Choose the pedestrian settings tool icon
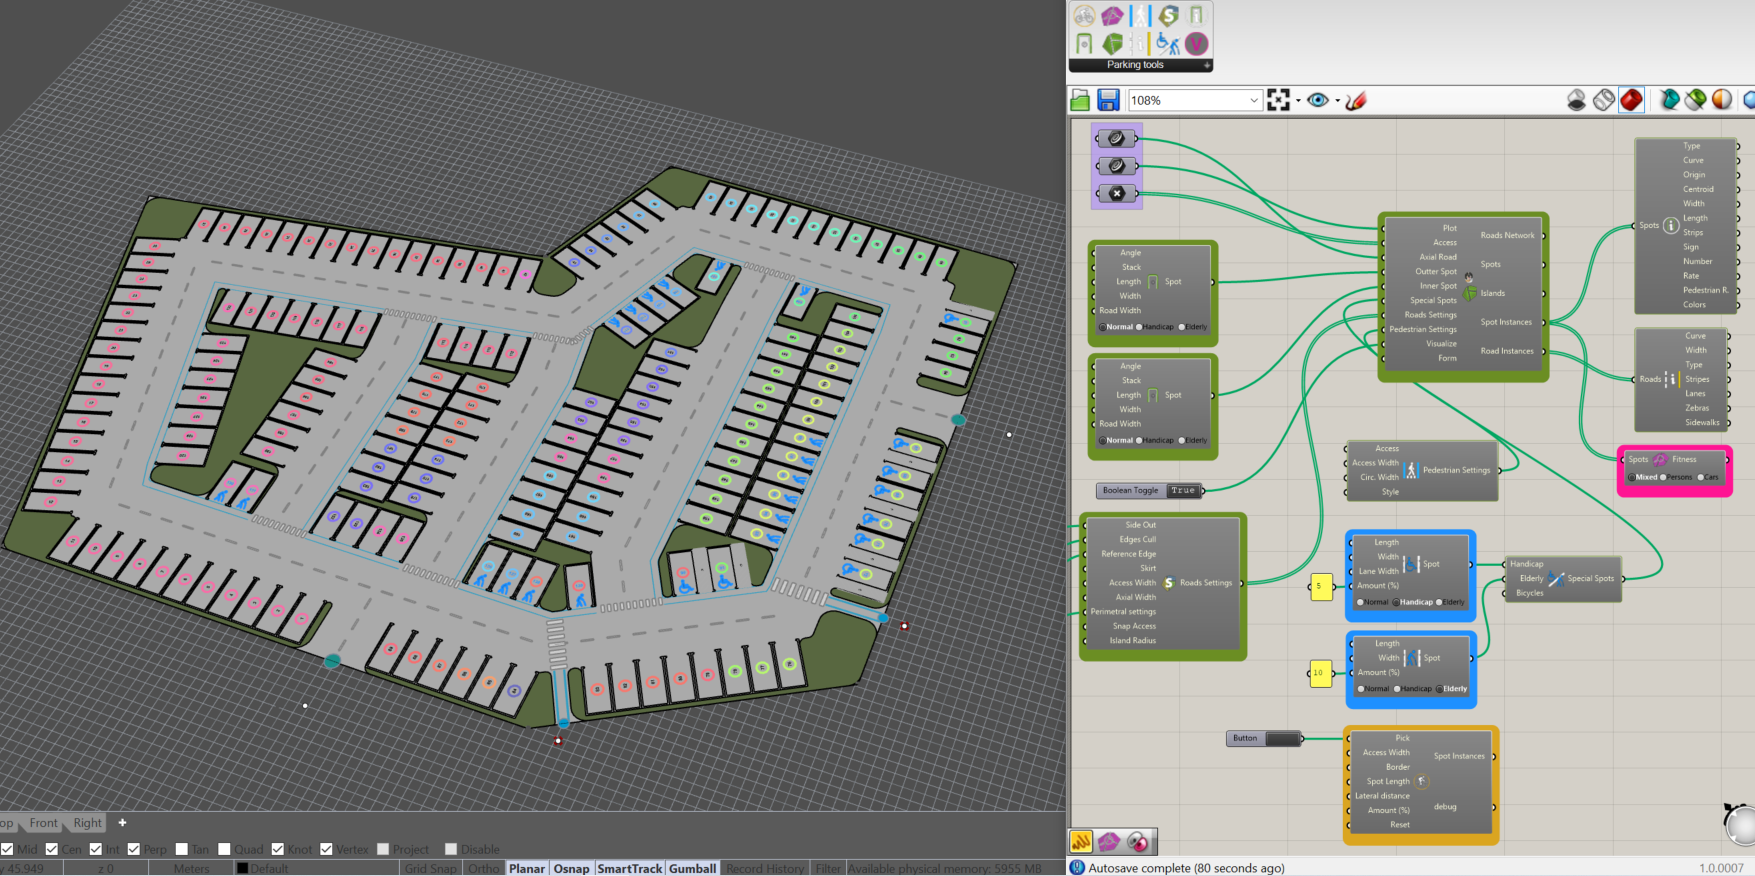The height and width of the screenshot is (876, 1755). (x=1140, y=16)
